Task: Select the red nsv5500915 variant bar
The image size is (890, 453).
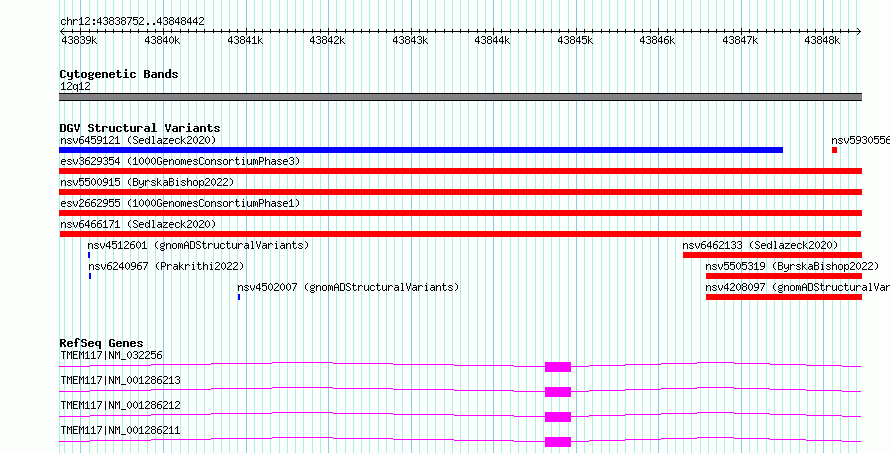Action: point(460,192)
